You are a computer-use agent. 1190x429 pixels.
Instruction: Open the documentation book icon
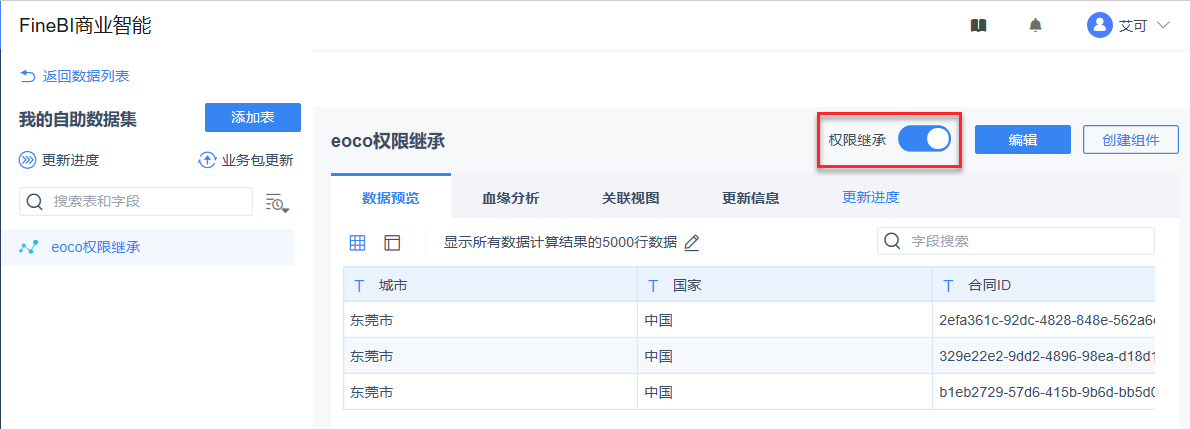[x=979, y=25]
